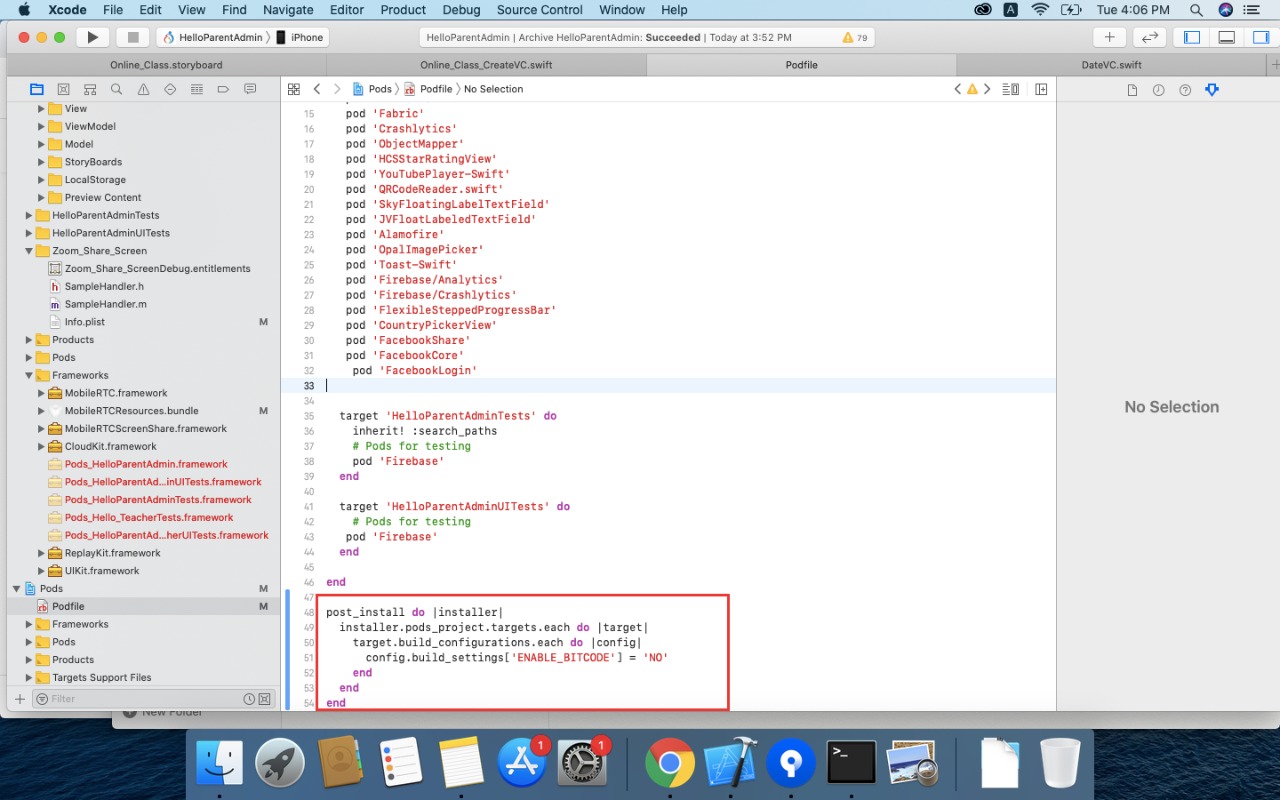This screenshot has width=1280, height=800.
Task: Toggle the Navigator panel visibility
Action: point(1192,37)
